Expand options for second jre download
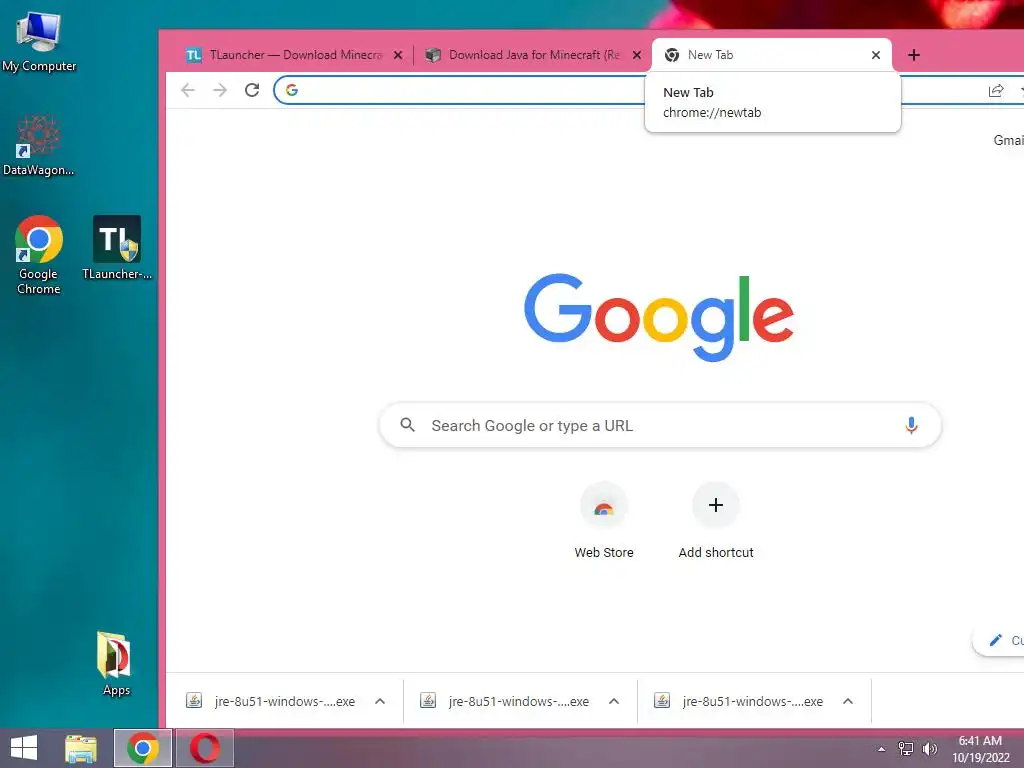1024x768 pixels. tap(614, 701)
